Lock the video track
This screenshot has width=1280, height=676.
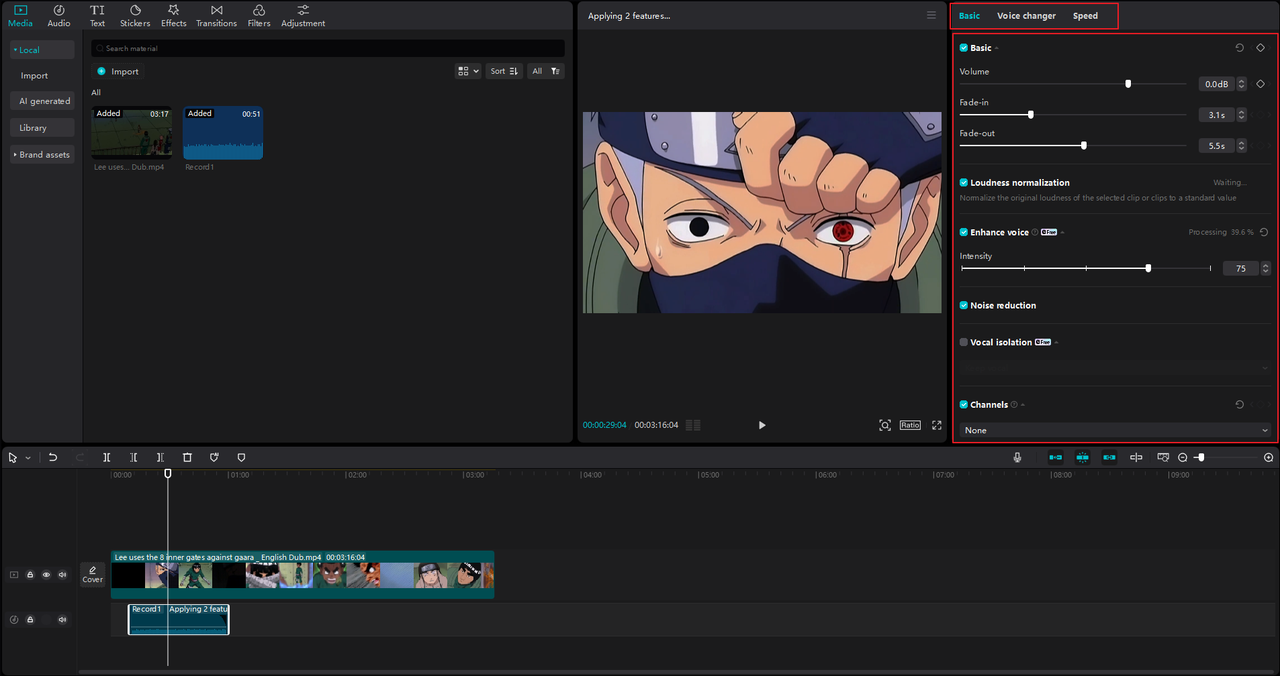click(x=30, y=575)
